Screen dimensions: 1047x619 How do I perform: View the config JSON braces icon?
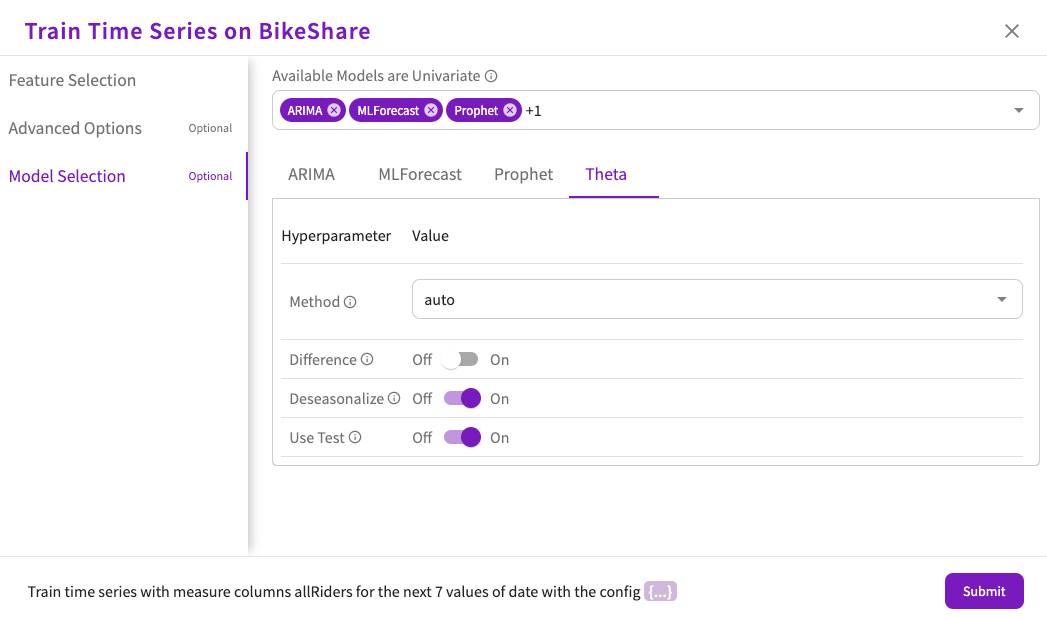[660, 592]
